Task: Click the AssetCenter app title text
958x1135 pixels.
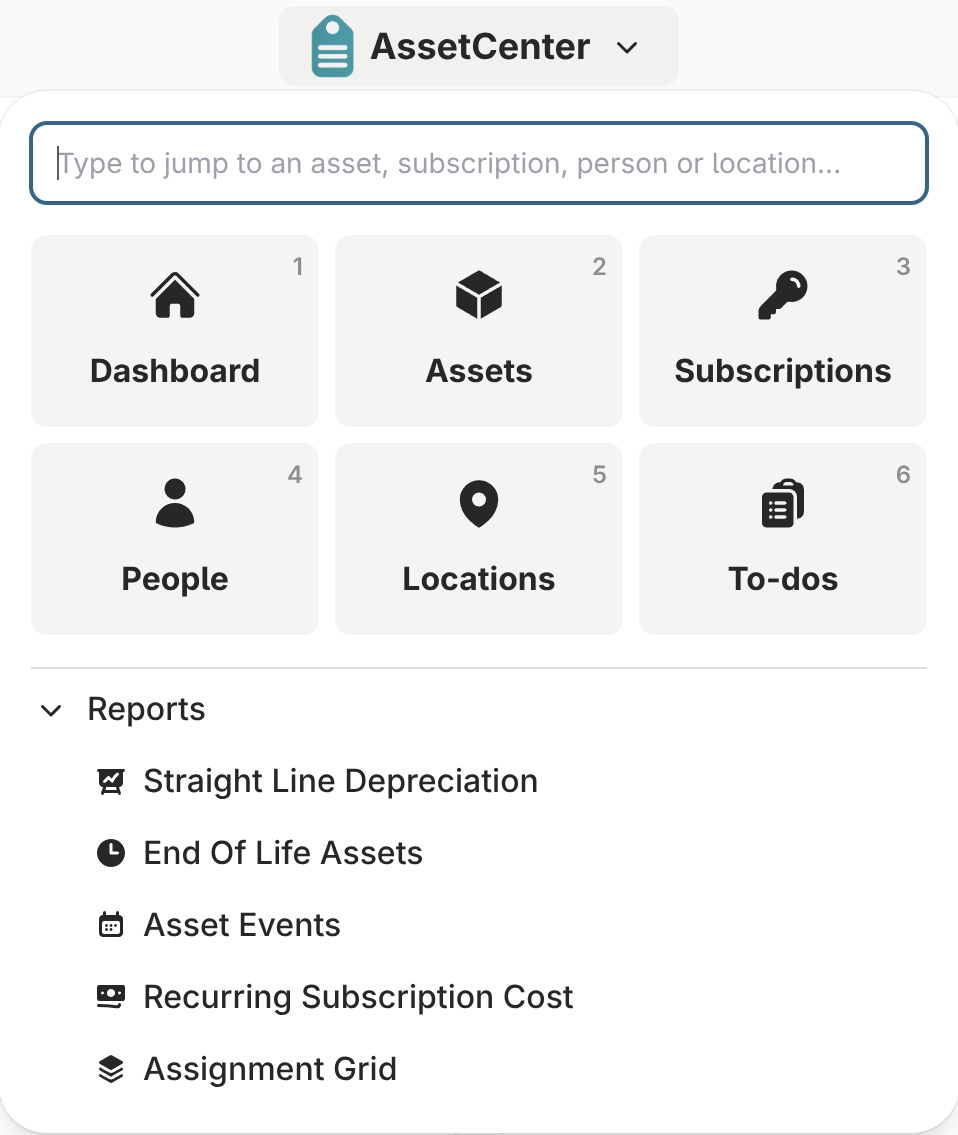Action: (480, 47)
